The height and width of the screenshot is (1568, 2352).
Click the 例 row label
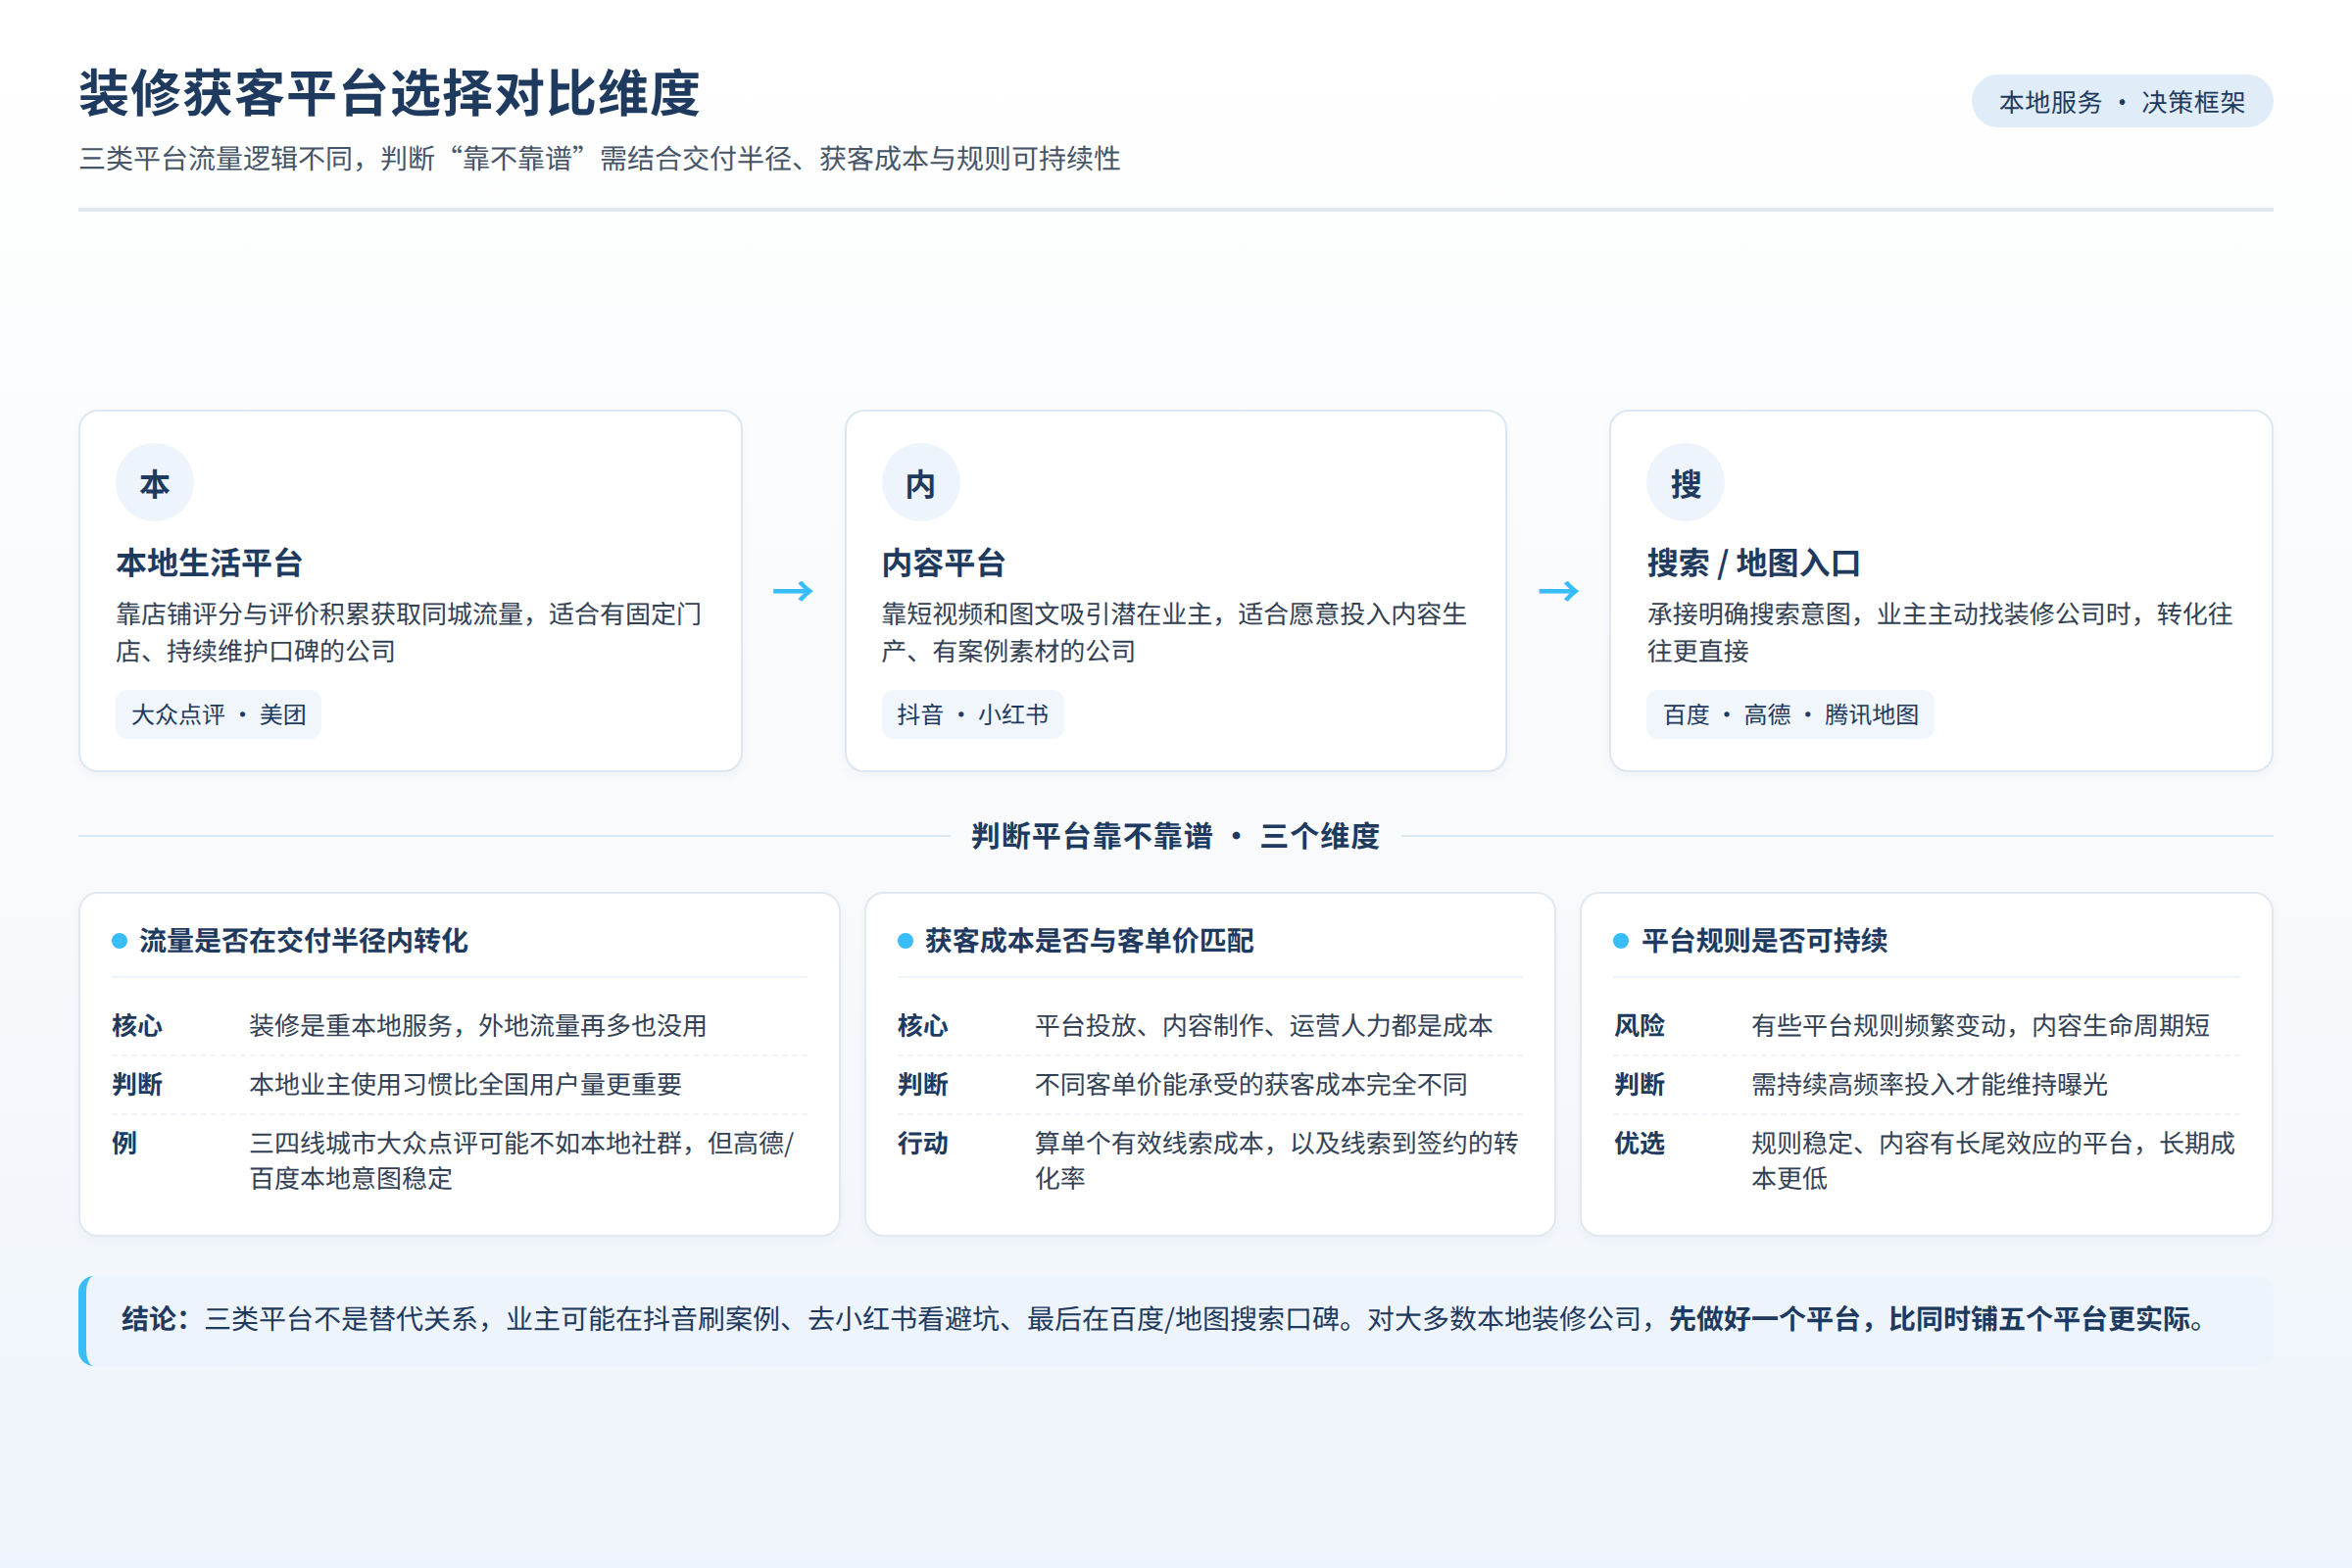tap(124, 1143)
